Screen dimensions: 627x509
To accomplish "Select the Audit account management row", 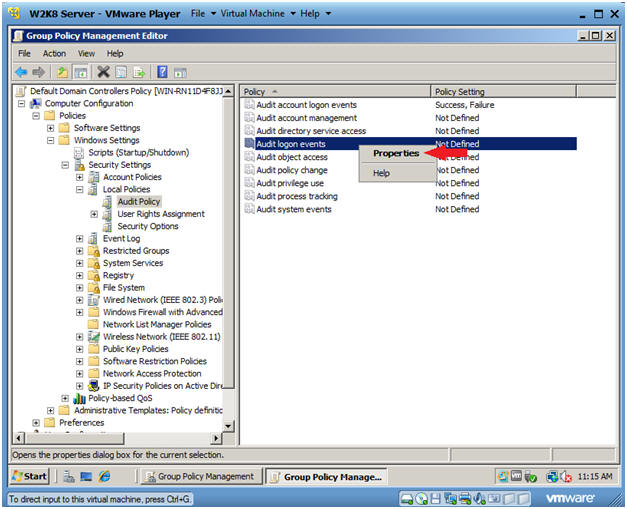I will coord(410,118).
